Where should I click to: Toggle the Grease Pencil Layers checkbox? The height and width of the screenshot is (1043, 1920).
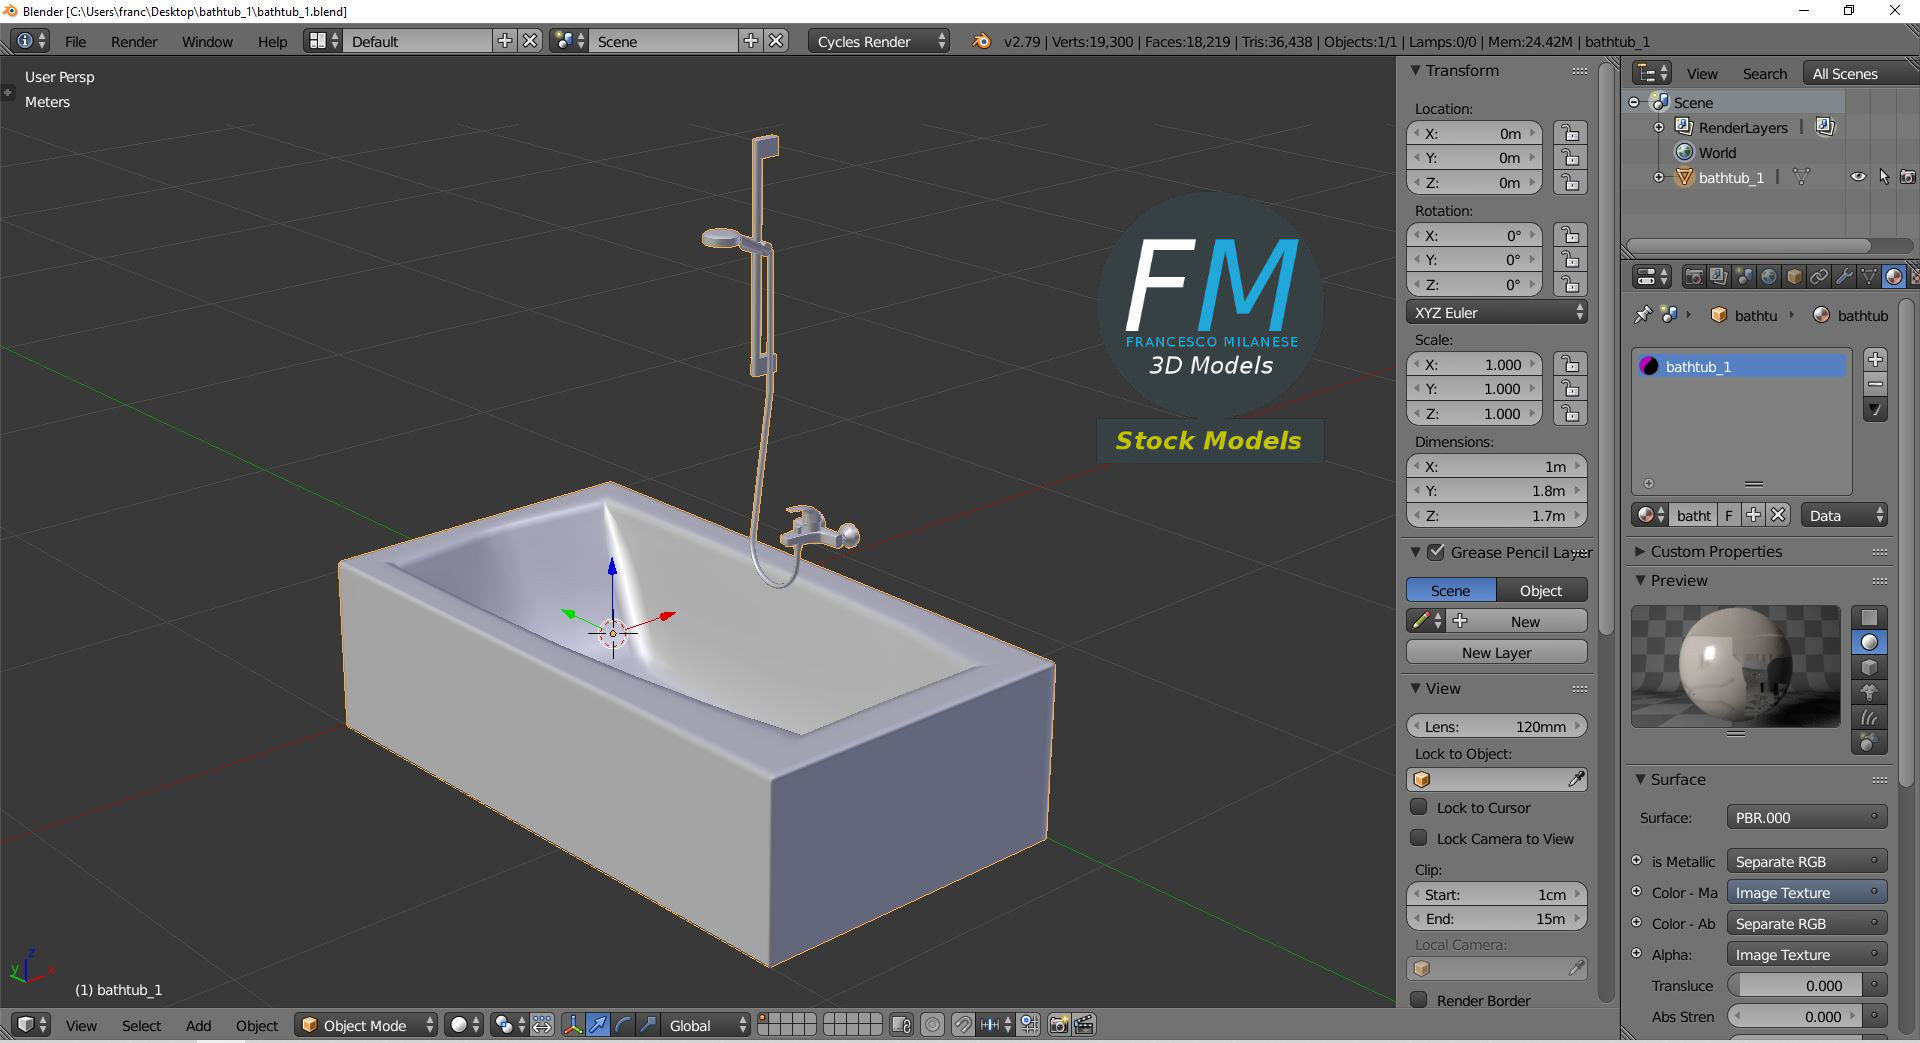click(1436, 552)
